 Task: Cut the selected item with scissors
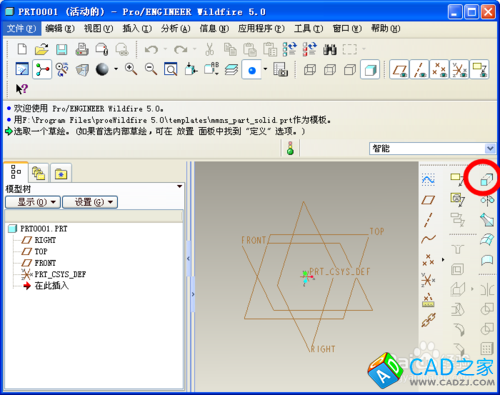(x=209, y=49)
